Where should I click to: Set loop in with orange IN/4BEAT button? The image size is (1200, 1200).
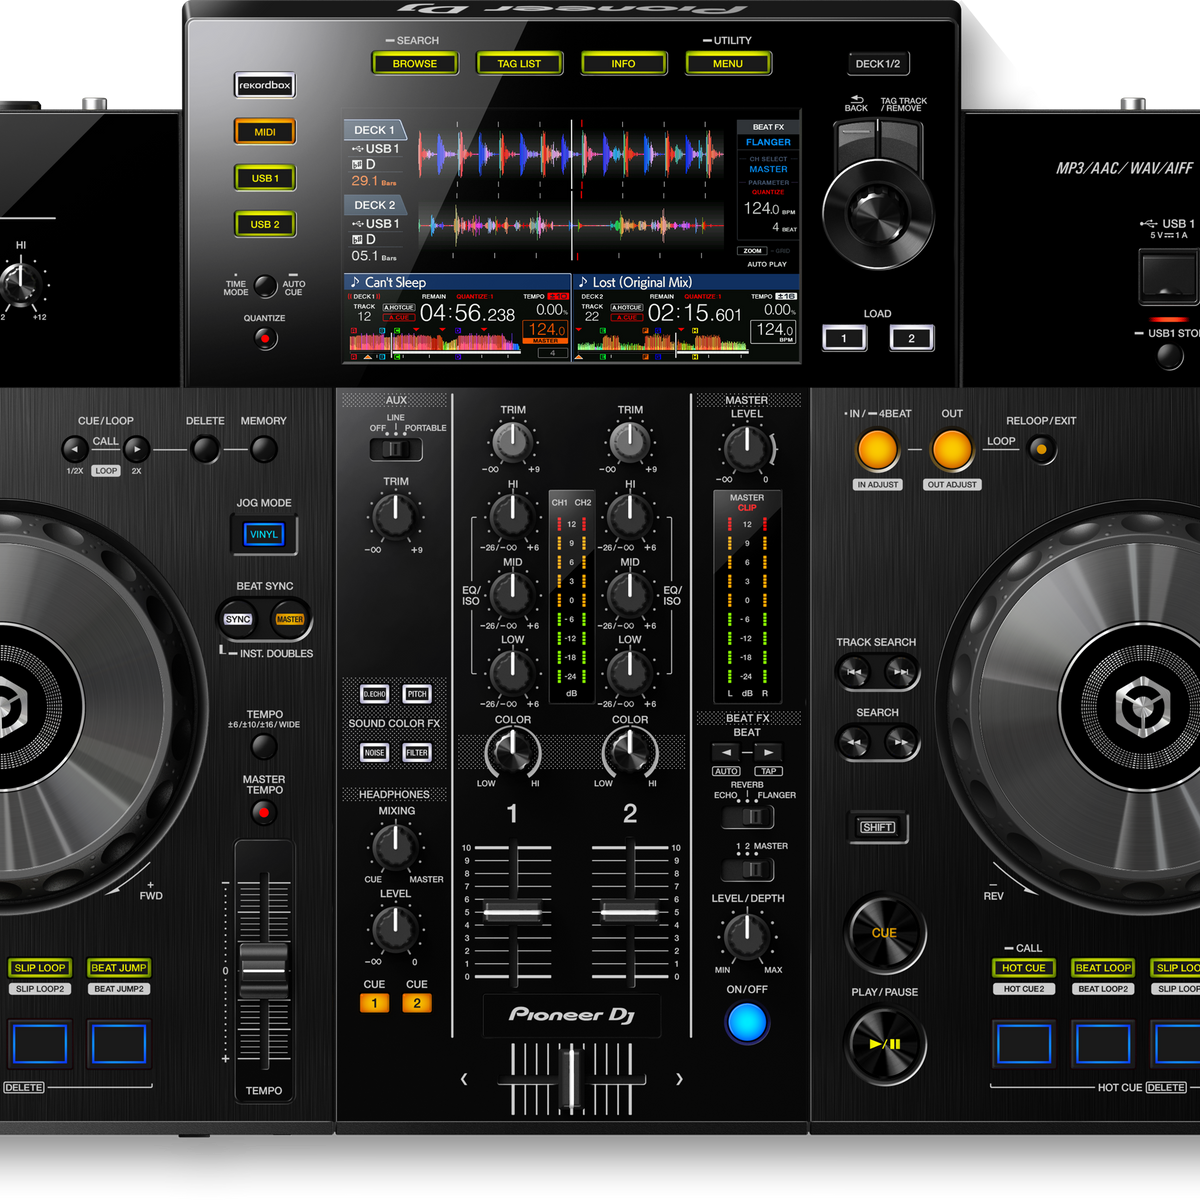[x=877, y=450]
